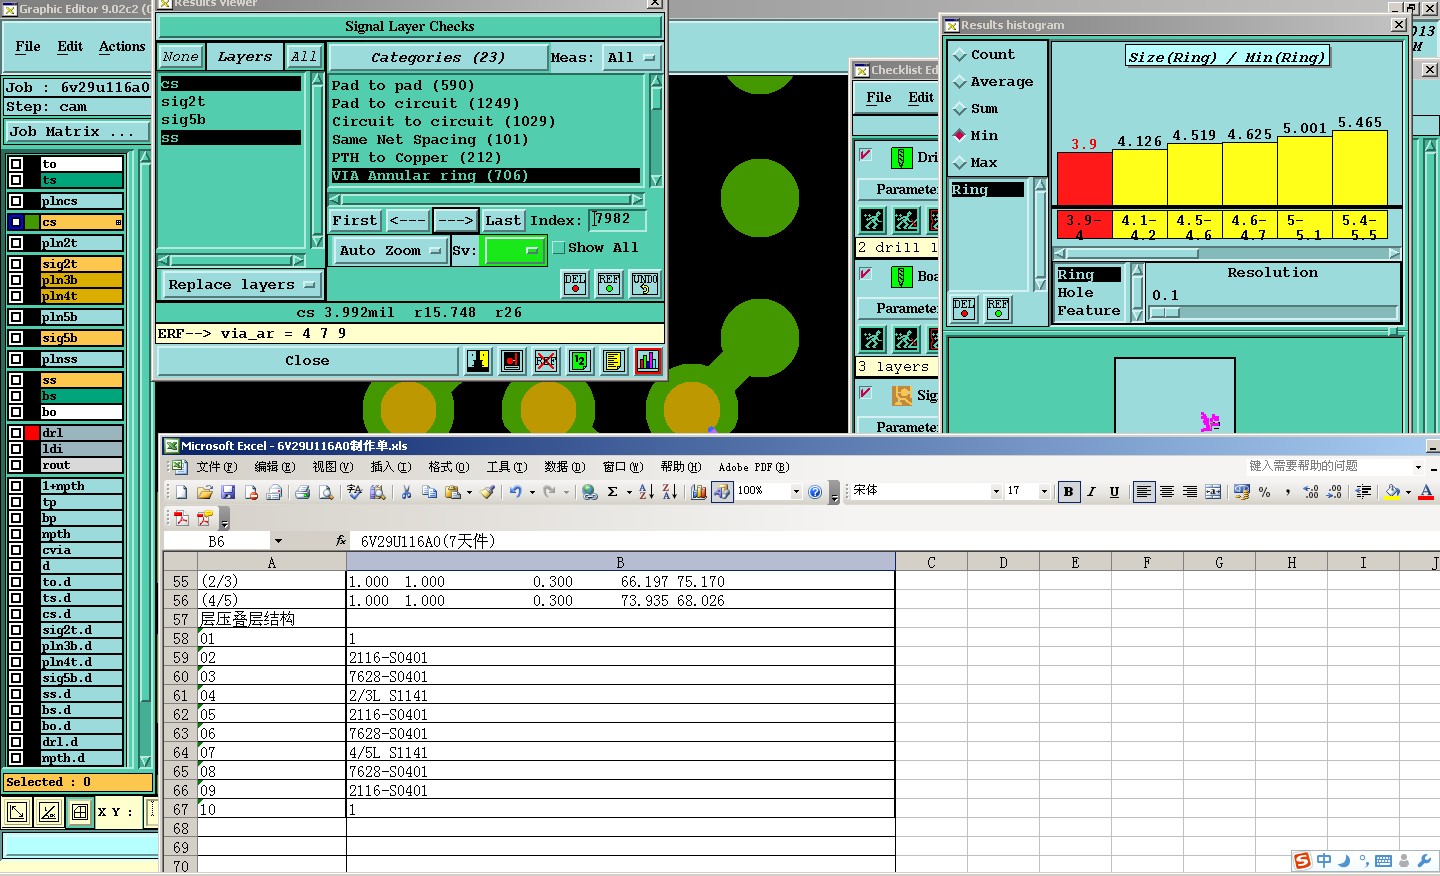Screen dimensions: 1440x876
Task: Click Excel Format Painter brush icon
Action: click(x=487, y=492)
